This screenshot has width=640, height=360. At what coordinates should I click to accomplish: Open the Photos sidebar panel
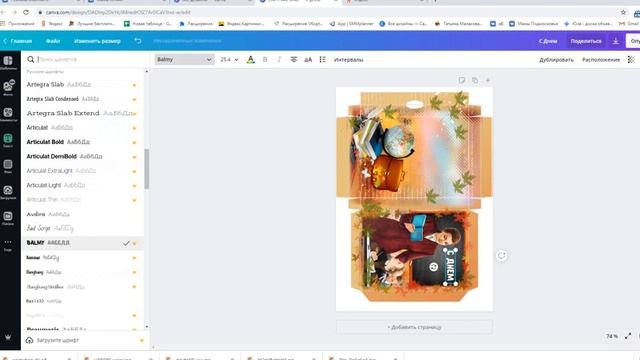click(x=8, y=87)
